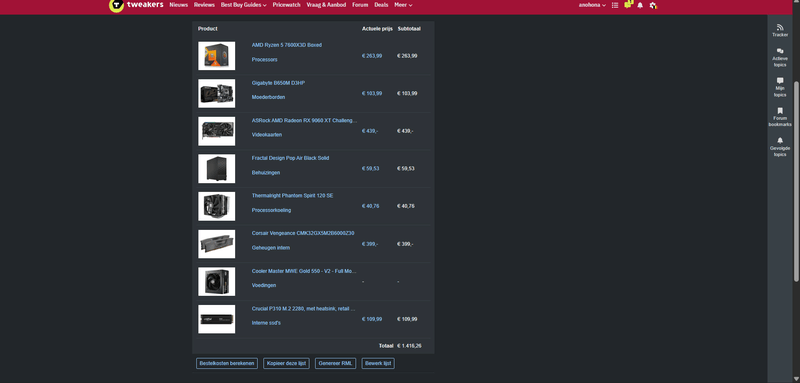Viewport: 800px width, 383px height.
Task: Open the AMD Ryzen 5 7600X3D Boxed link
Action: click(x=287, y=45)
